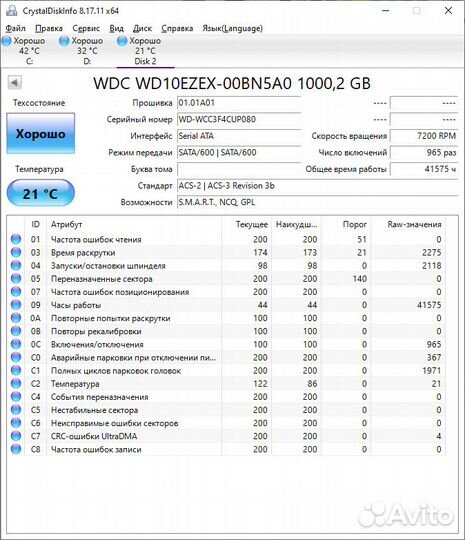Click status circle for attribute 04 row
Viewport: 465px width, 540px height.
16,266
